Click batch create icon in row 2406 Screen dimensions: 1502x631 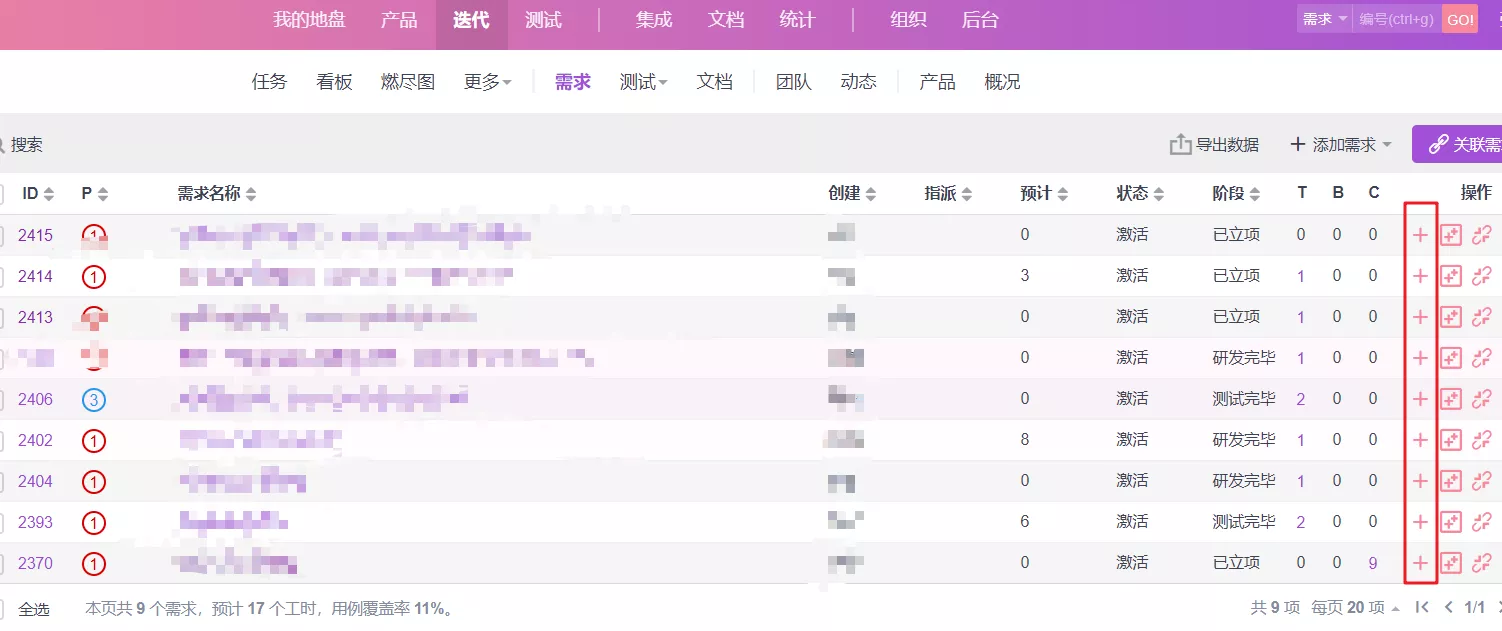[x=1451, y=399]
